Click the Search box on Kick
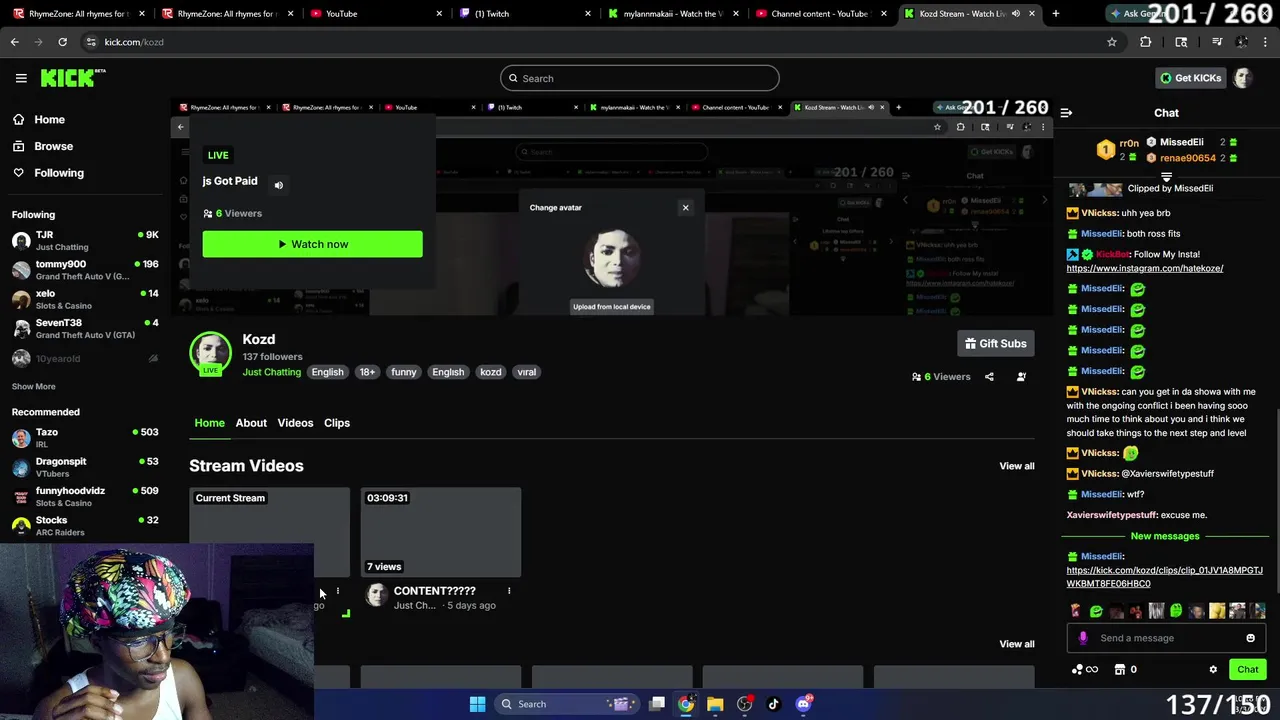The height and width of the screenshot is (720, 1280). click(640, 78)
